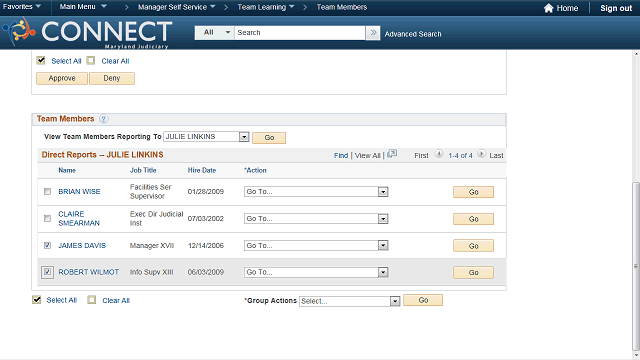This screenshot has height=360, width=640.
Task: Click the search submit double-arrow icon
Action: [x=373, y=33]
